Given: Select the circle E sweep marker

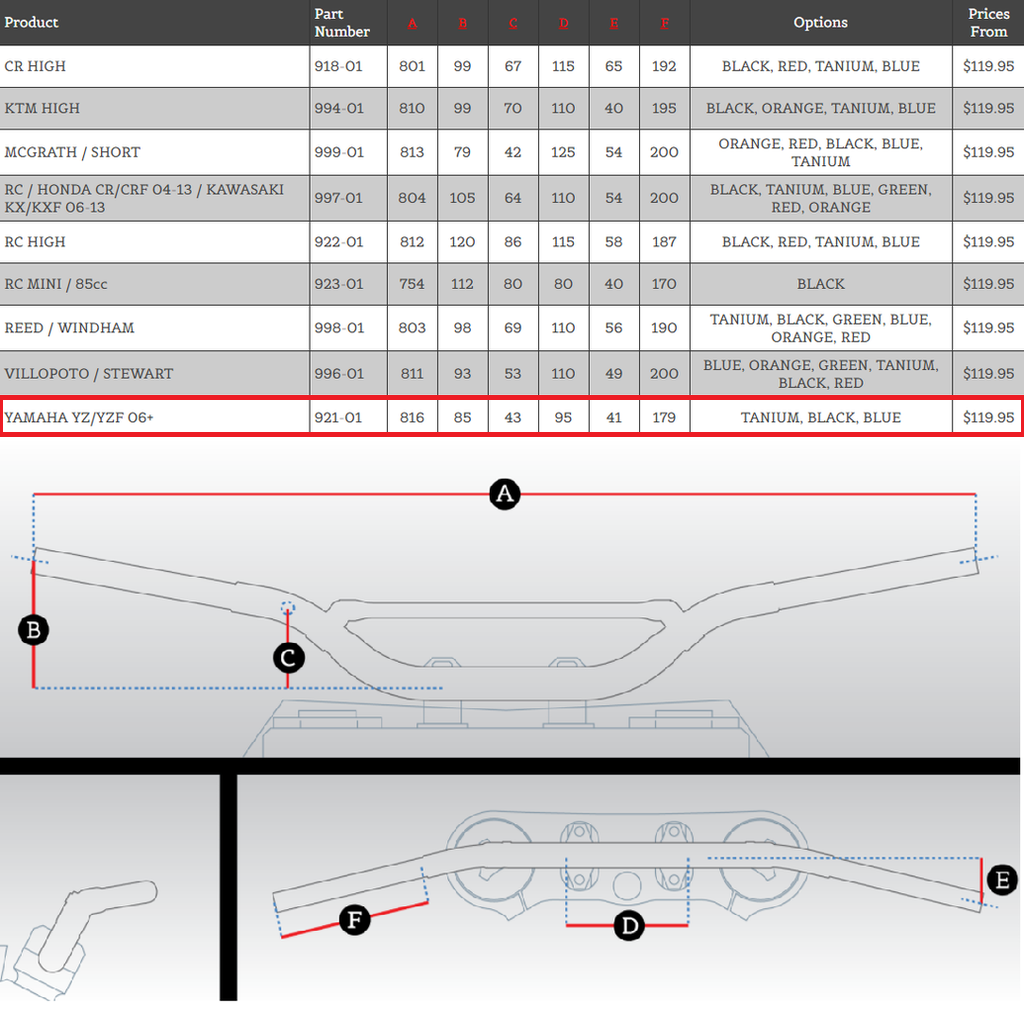Looking at the screenshot, I should coord(1001,880).
